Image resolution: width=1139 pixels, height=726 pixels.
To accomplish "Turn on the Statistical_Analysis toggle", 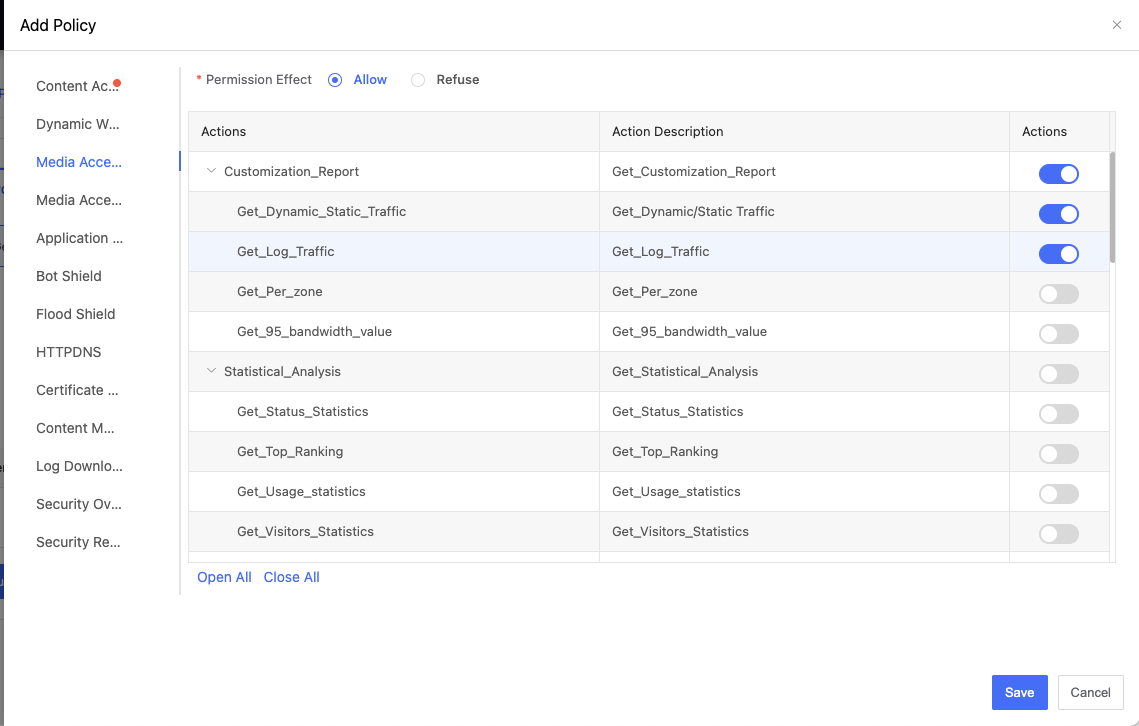I will (x=1058, y=374).
